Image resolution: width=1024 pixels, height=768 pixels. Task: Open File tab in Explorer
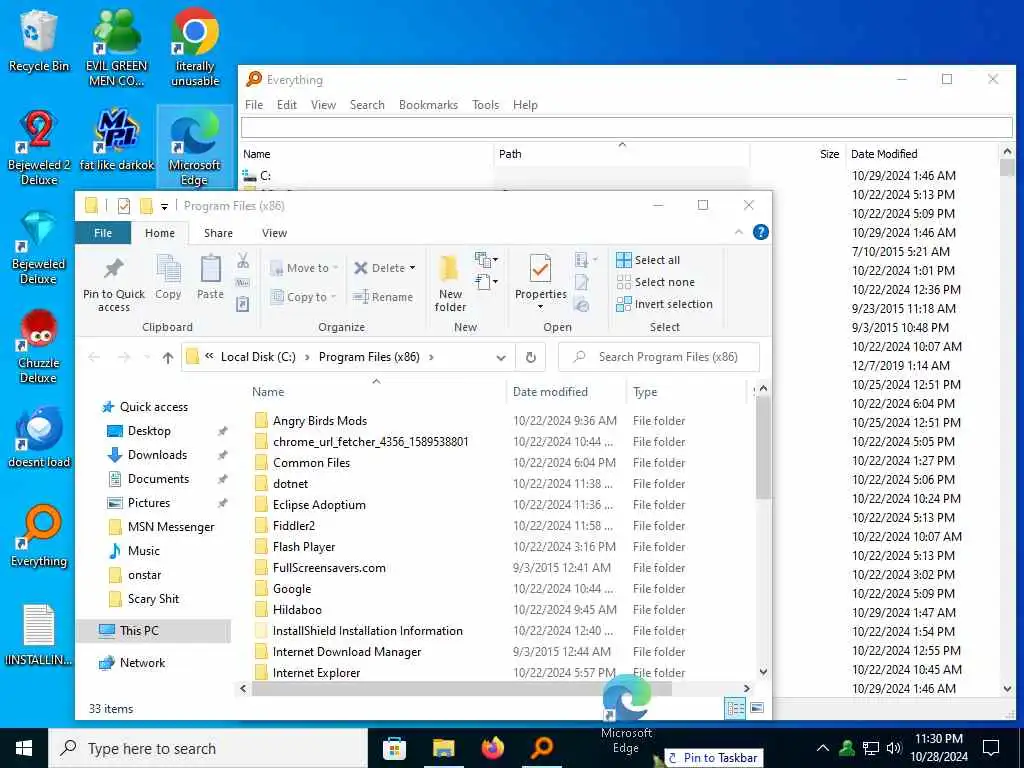103,232
